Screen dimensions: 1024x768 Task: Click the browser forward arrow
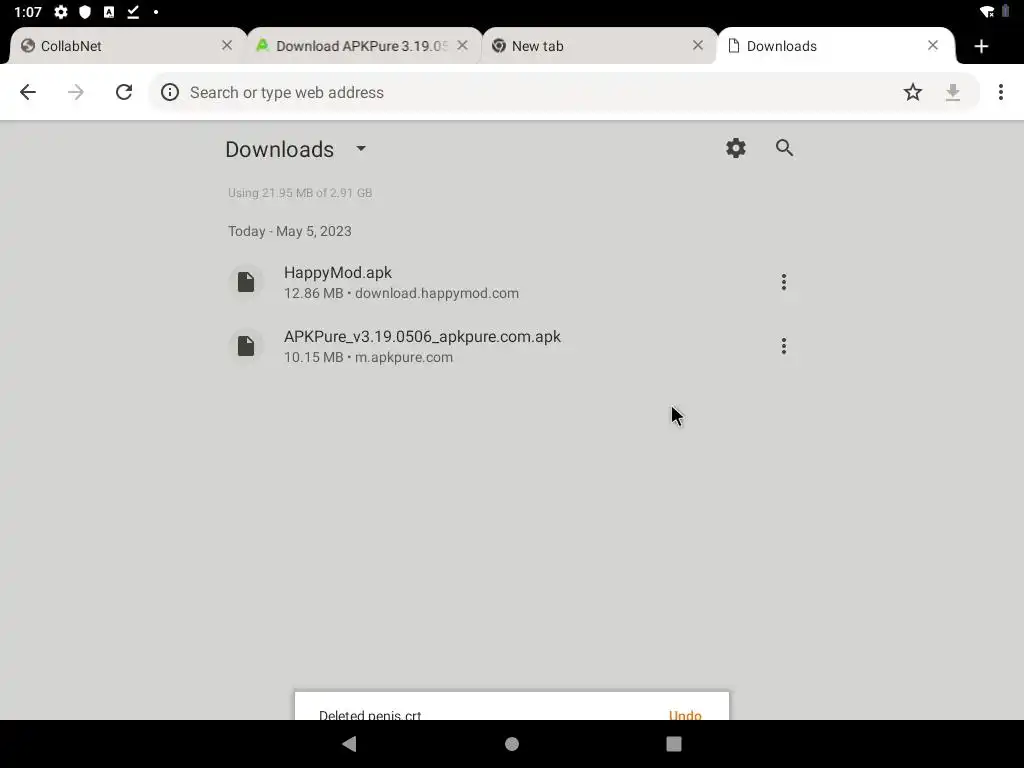point(76,92)
